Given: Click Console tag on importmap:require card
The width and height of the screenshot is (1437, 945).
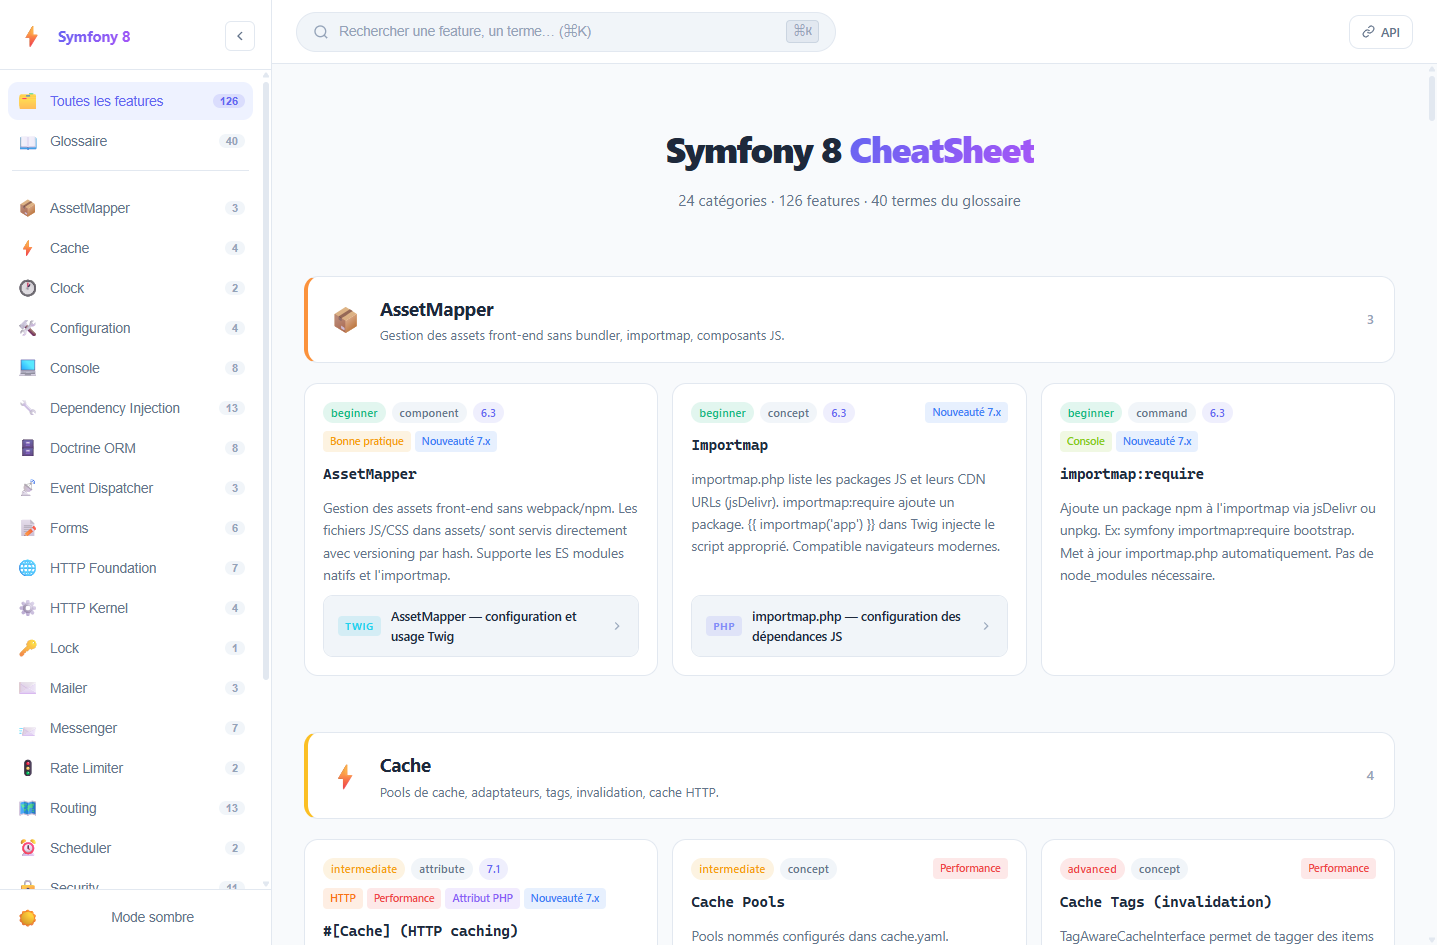Looking at the screenshot, I should (x=1085, y=441).
